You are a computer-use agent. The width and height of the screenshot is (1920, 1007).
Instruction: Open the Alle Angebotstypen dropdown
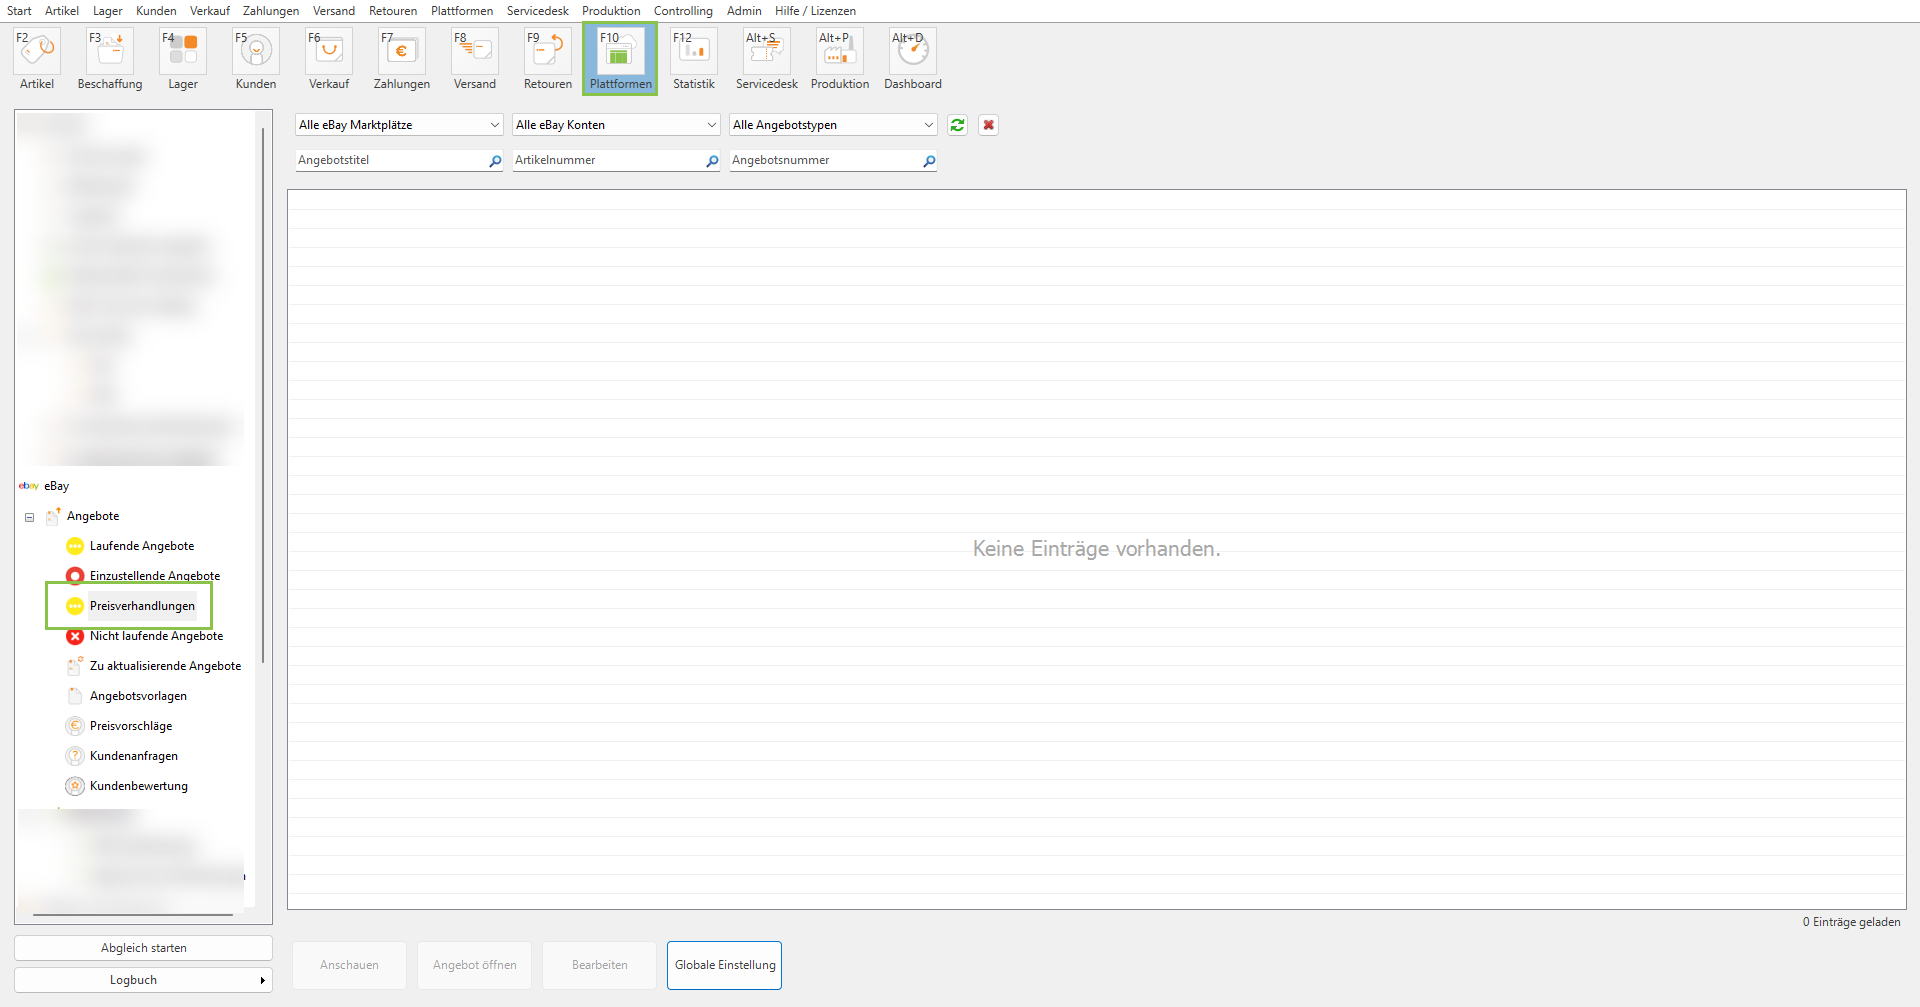[x=832, y=125]
